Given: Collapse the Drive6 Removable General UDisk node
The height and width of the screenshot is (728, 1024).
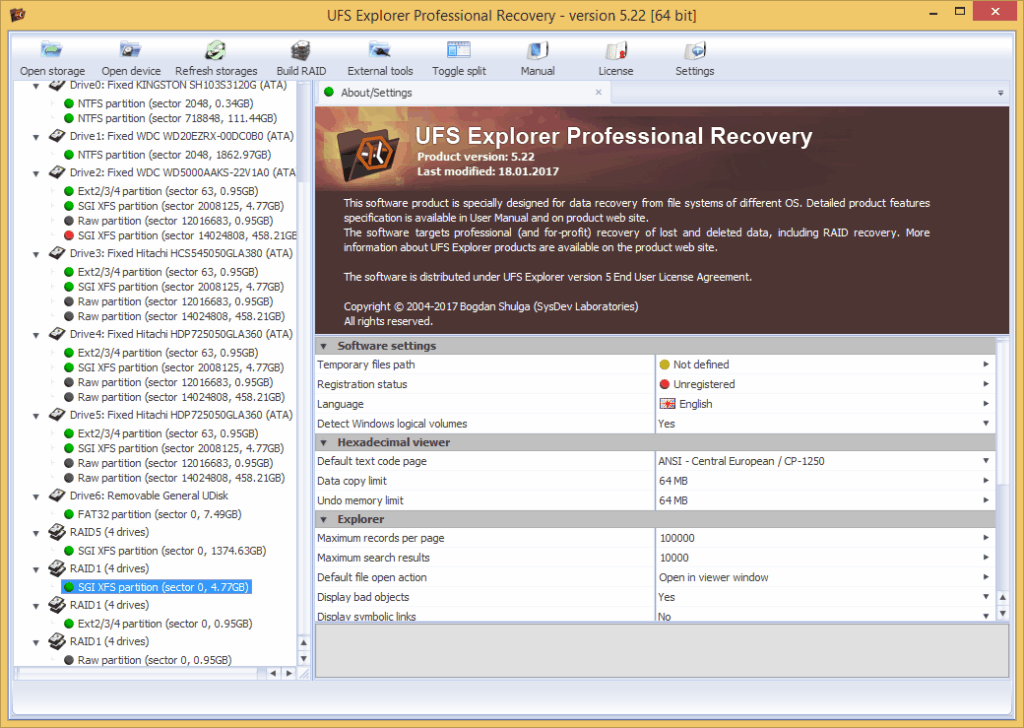Looking at the screenshot, I should tap(36, 497).
